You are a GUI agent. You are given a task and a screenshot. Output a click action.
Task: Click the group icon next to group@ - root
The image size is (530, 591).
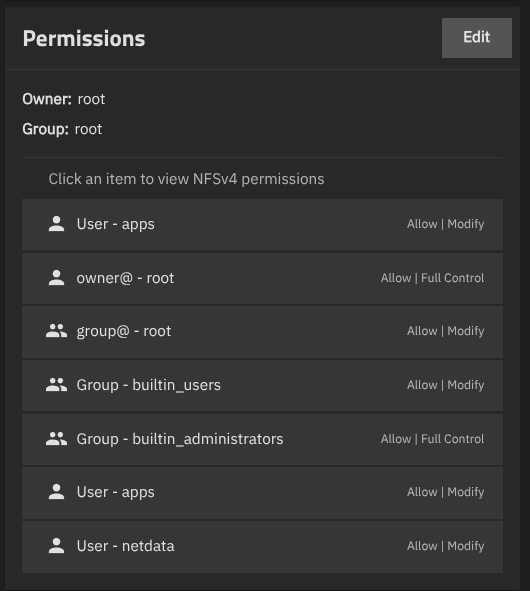point(57,331)
